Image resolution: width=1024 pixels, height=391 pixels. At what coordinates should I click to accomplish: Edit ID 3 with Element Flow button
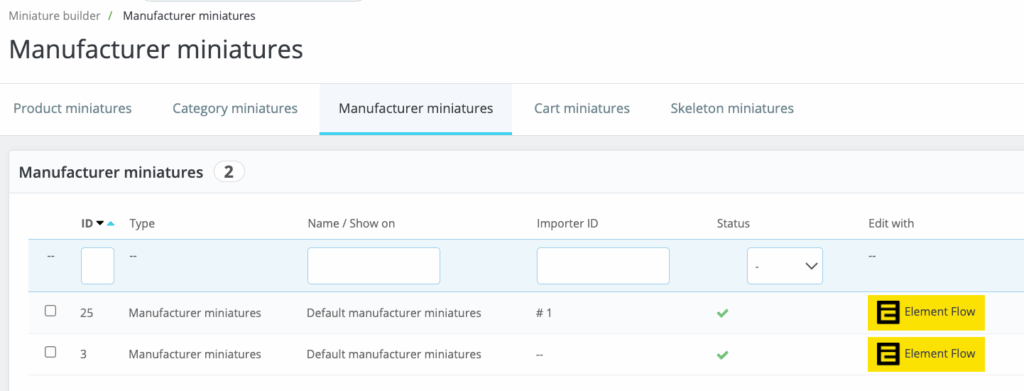click(926, 354)
